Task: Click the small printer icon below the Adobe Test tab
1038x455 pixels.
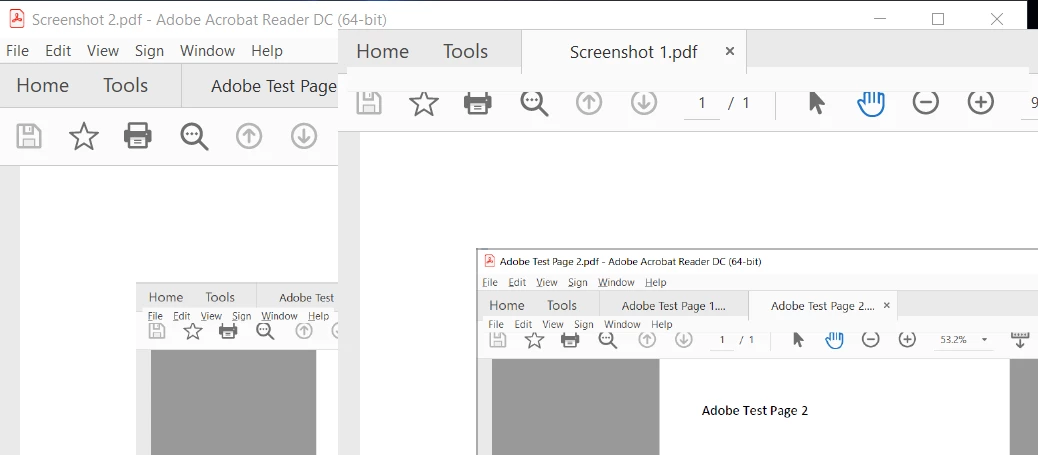Action: tap(228, 331)
